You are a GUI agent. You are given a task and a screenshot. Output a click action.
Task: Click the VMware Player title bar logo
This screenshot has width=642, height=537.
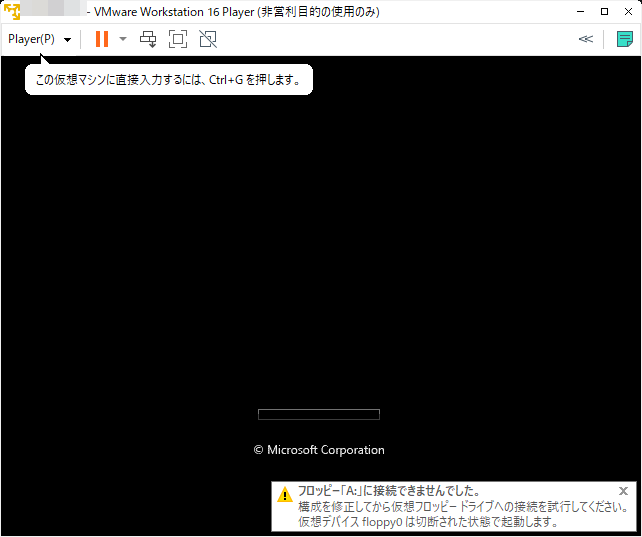click(12, 11)
